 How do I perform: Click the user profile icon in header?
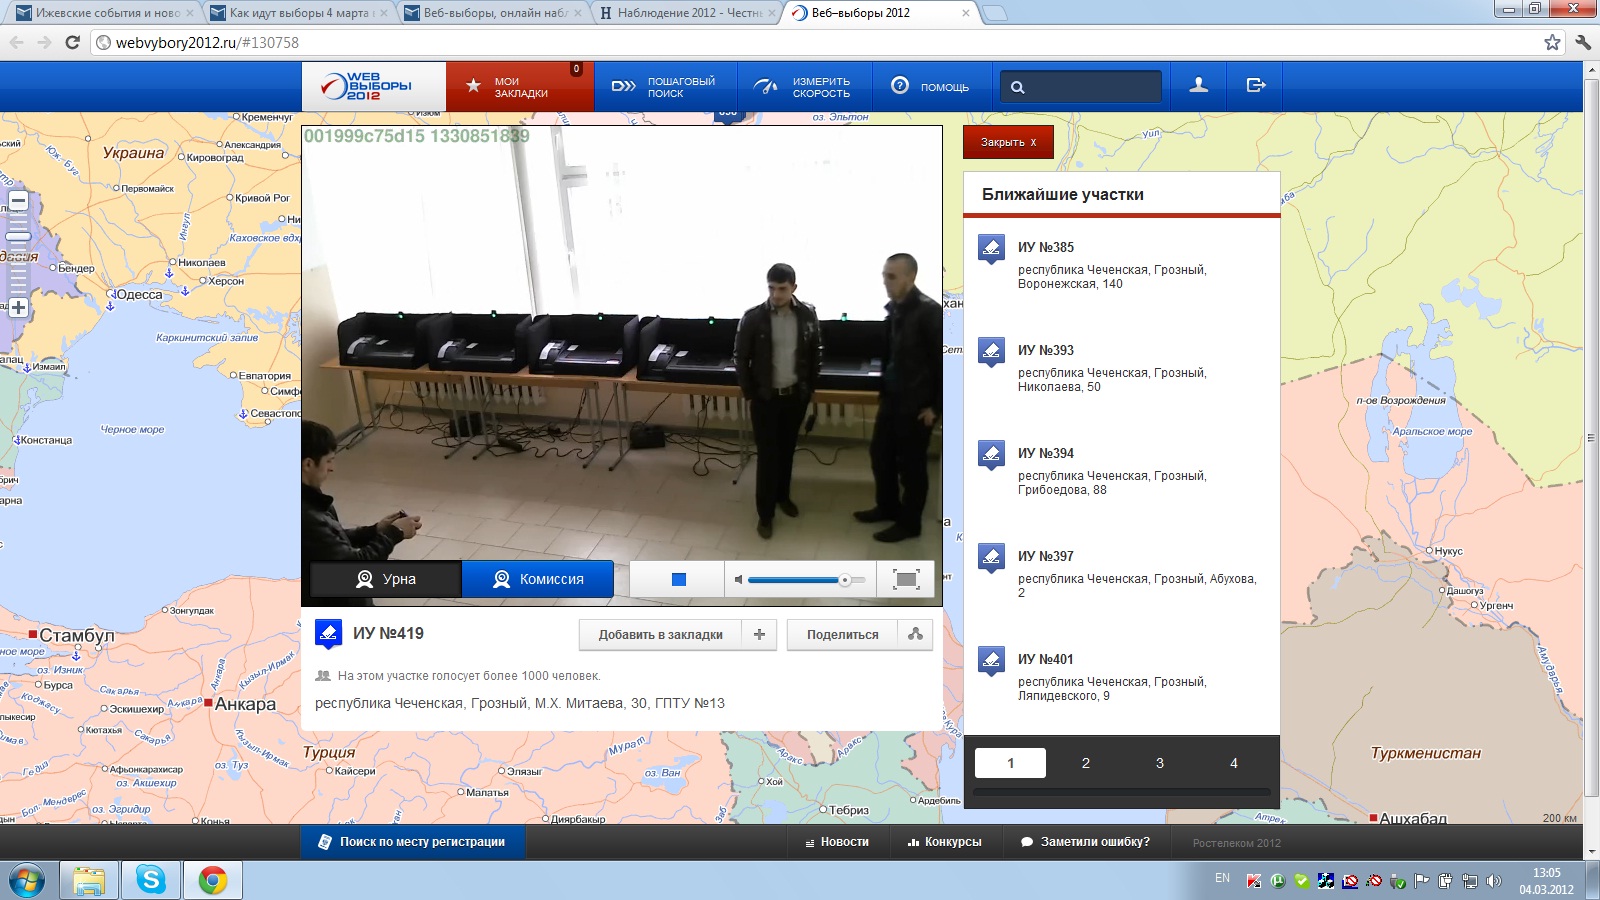click(x=1198, y=86)
